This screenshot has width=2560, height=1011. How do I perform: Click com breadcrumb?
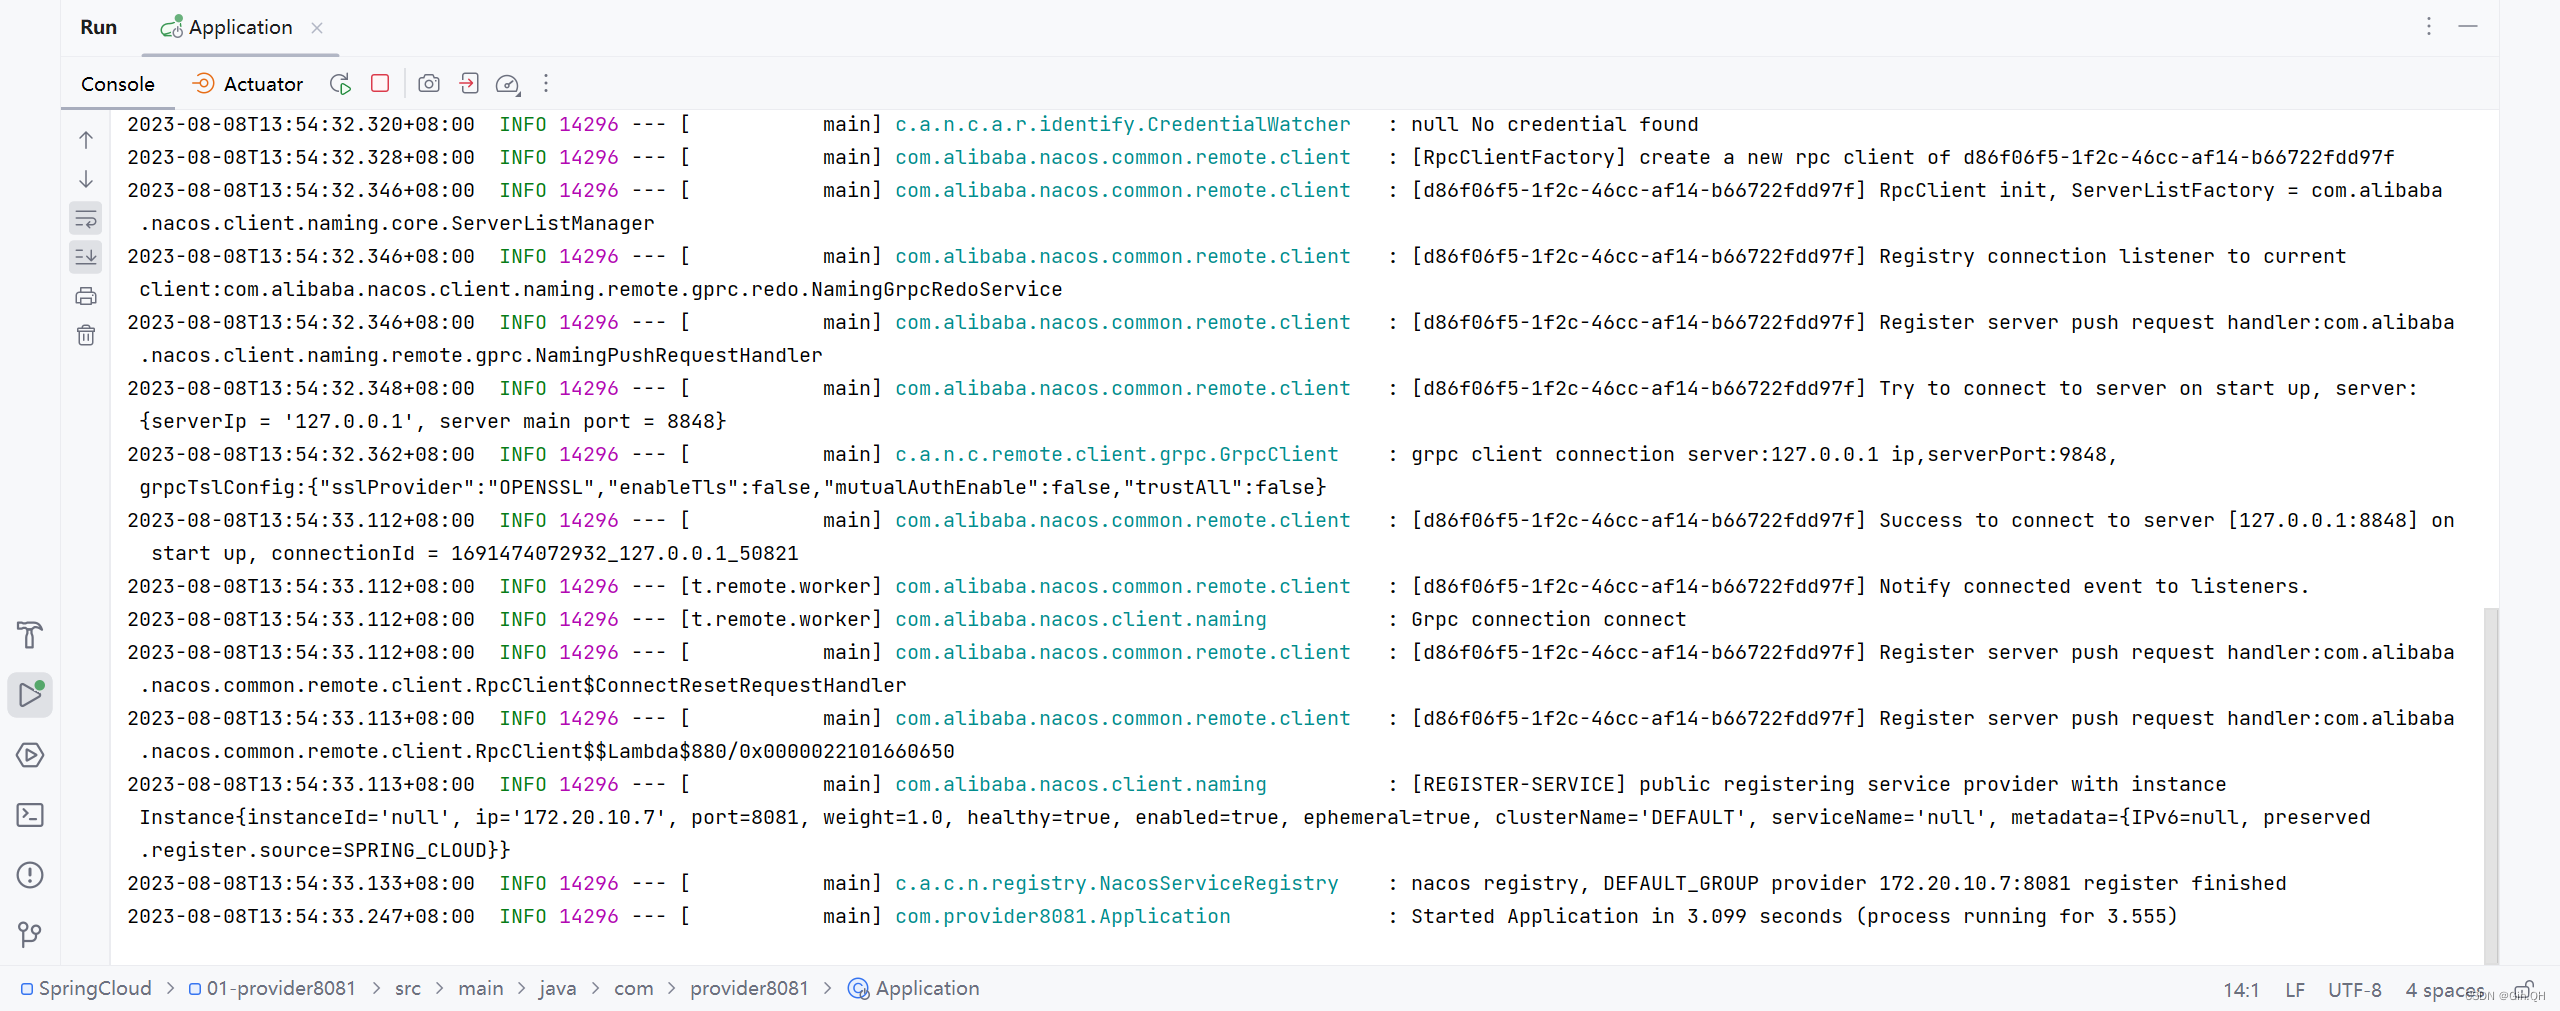633,988
